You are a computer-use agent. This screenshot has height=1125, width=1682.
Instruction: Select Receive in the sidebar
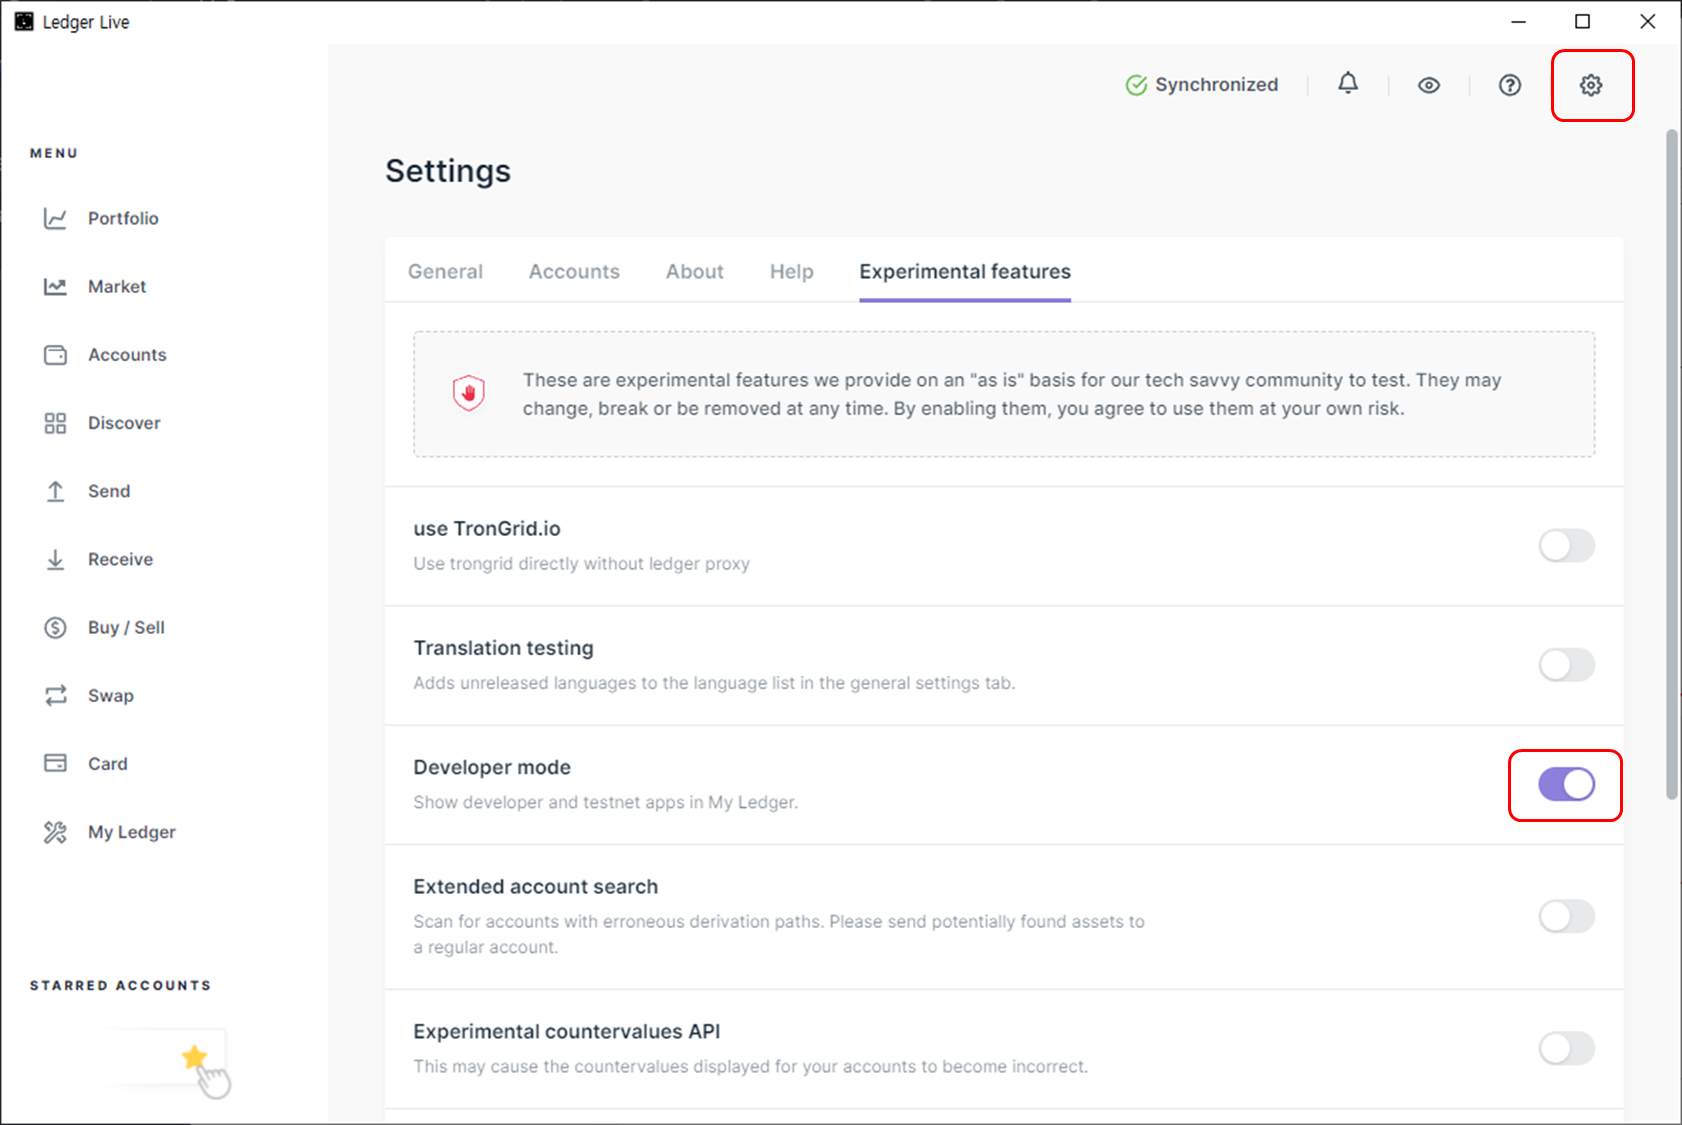[x=120, y=559]
